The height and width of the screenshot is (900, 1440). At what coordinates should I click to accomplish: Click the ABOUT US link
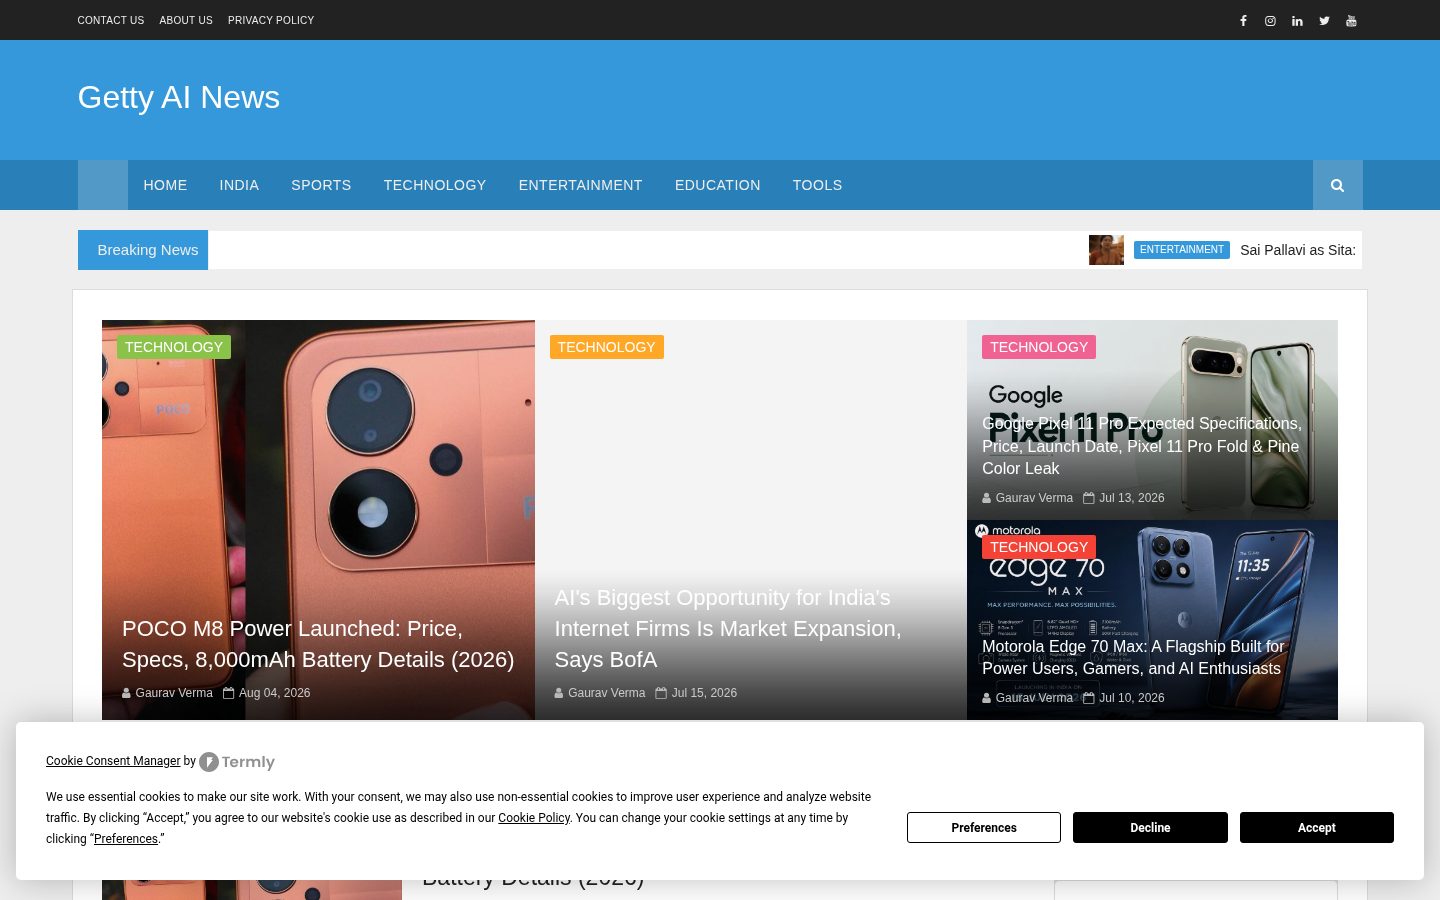point(186,20)
